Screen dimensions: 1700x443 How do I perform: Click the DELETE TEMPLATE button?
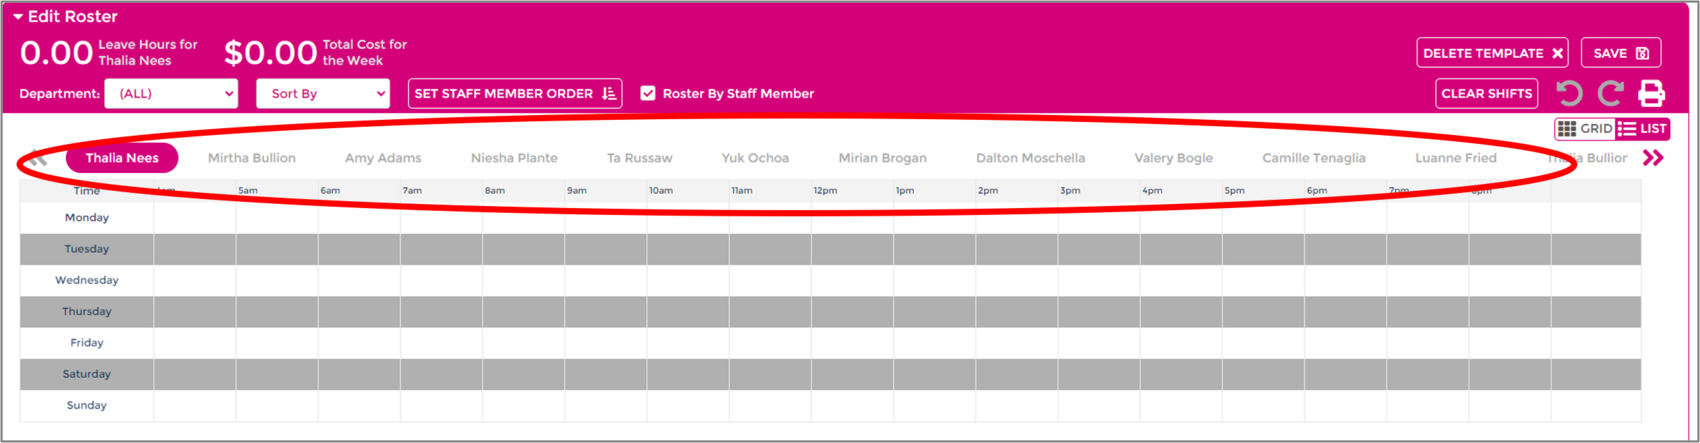1491,53
